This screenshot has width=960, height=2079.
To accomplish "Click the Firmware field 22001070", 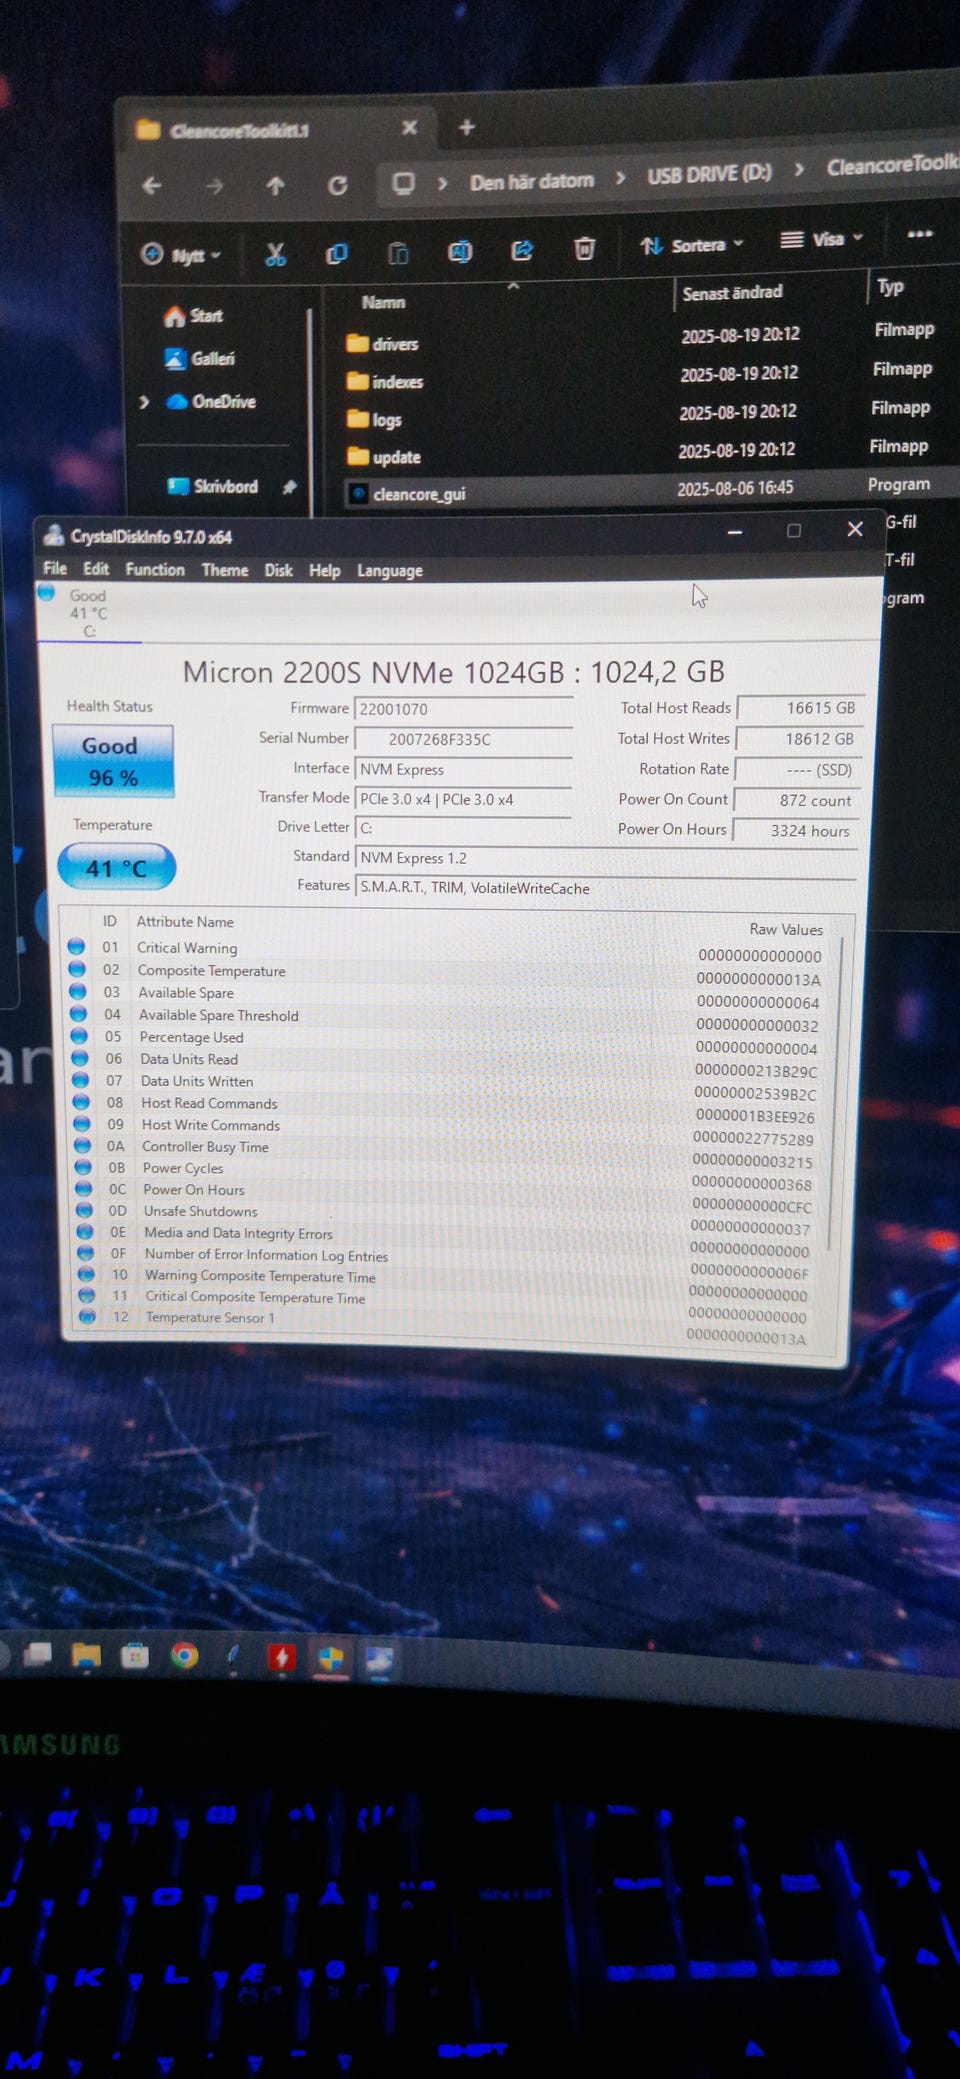I will click(463, 709).
